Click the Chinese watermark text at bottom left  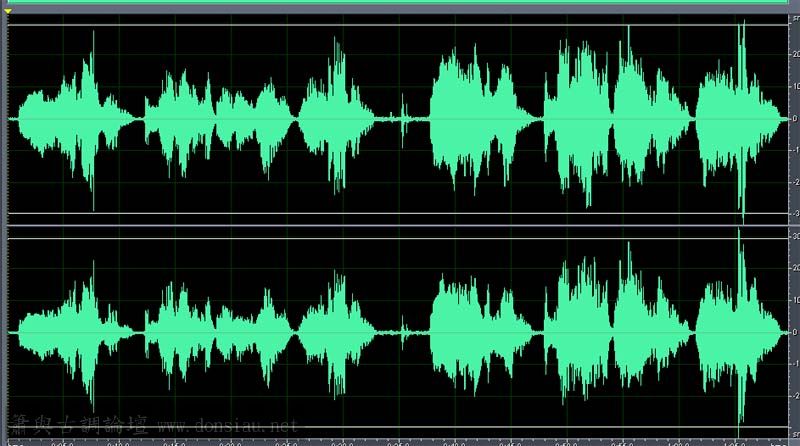pyautogui.click(x=70, y=425)
